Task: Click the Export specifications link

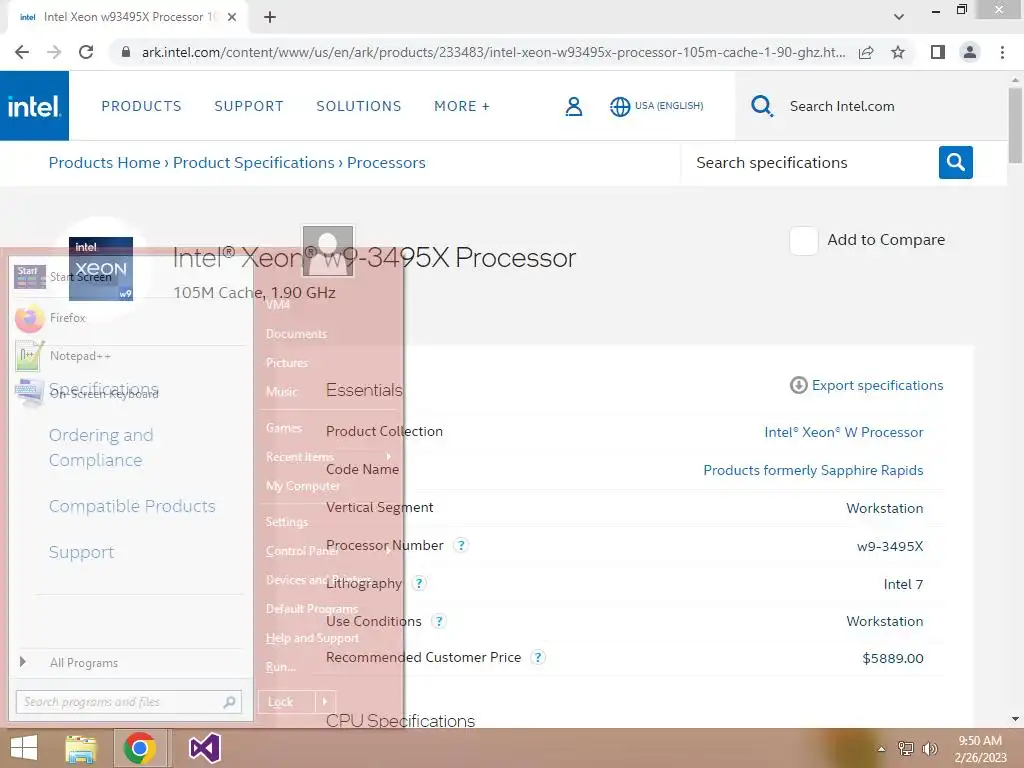Action: point(877,385)
